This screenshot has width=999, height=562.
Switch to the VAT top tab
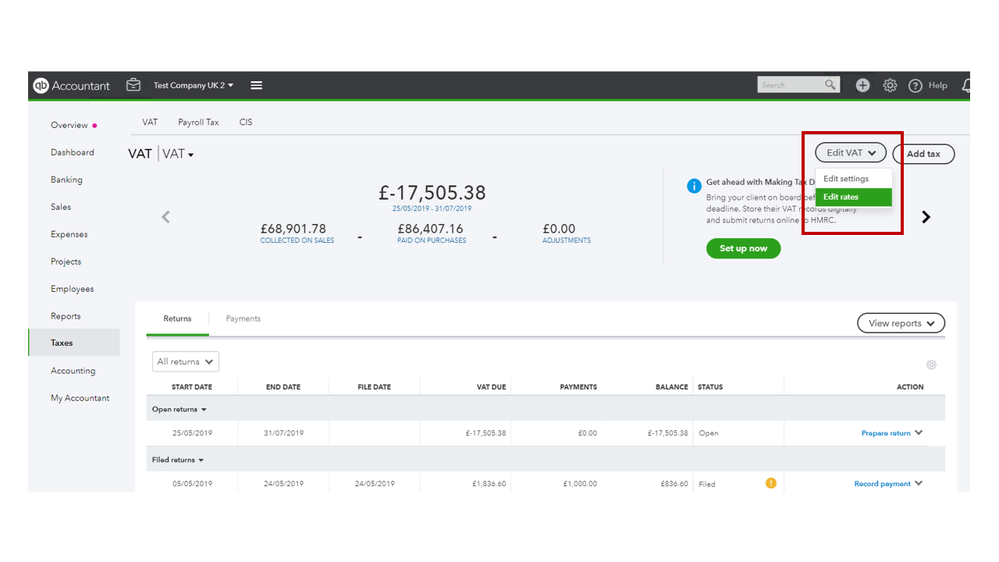tap(150, 122)
